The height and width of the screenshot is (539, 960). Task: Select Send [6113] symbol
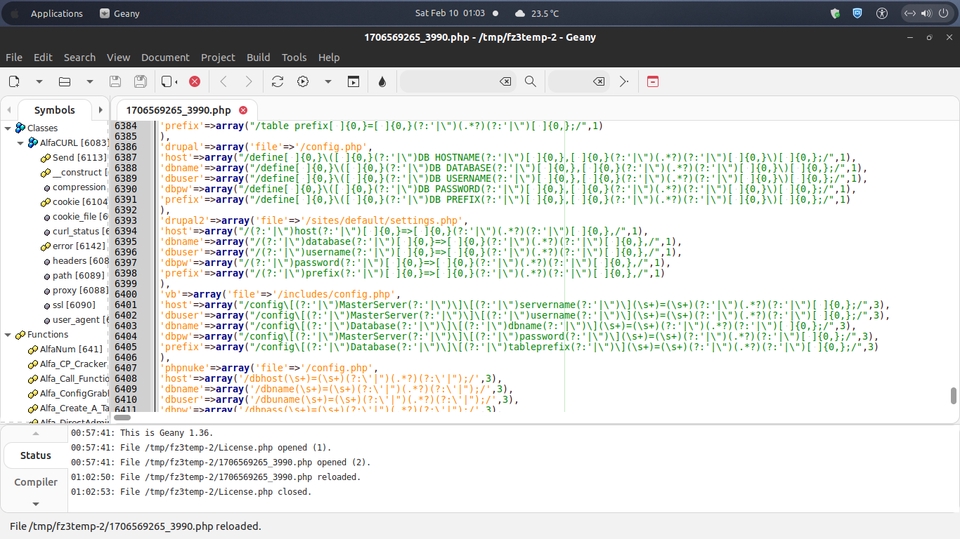click(79, 157)
